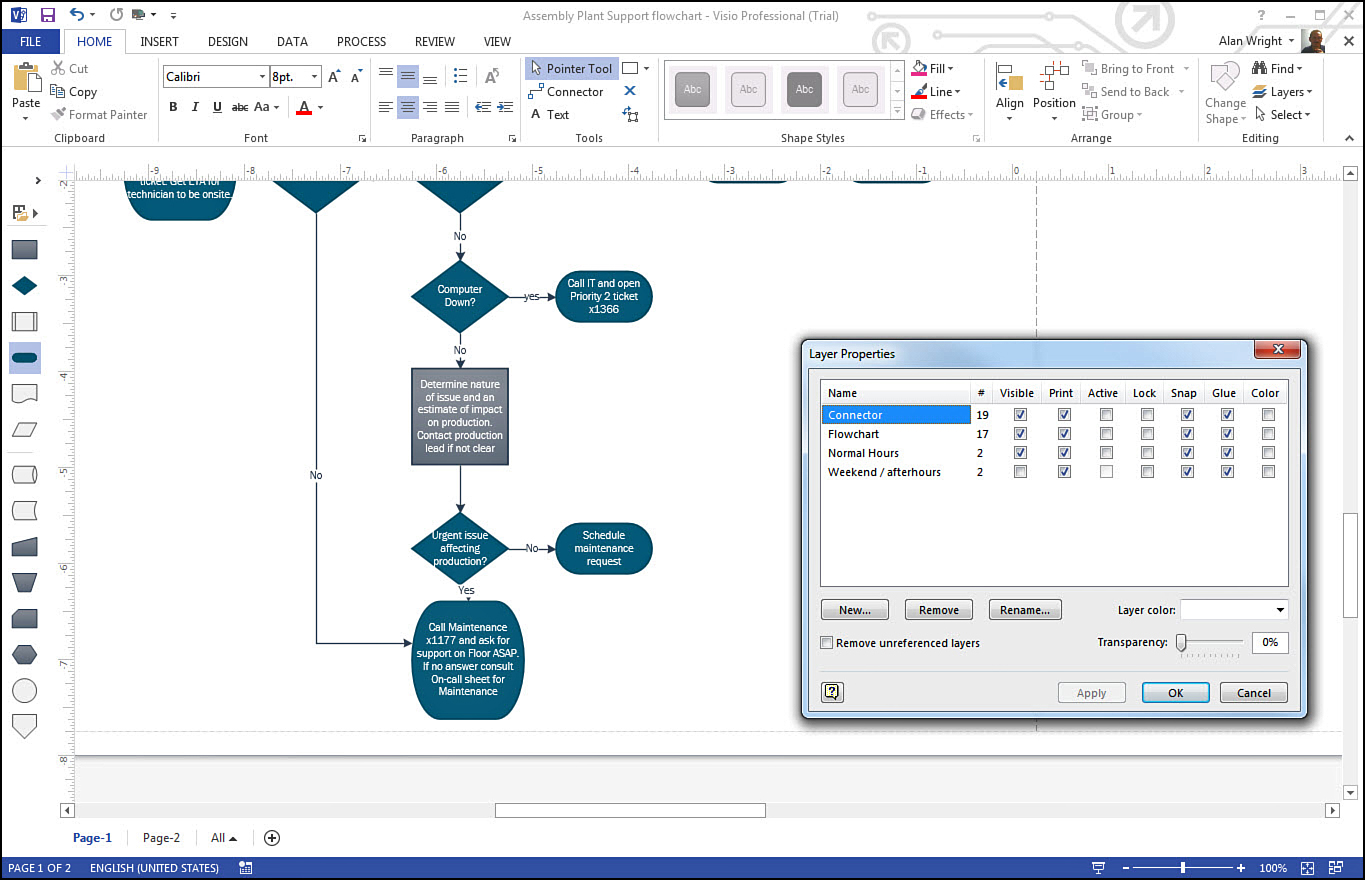Enable Active for Flowchart layer

tap(1106, 434)
